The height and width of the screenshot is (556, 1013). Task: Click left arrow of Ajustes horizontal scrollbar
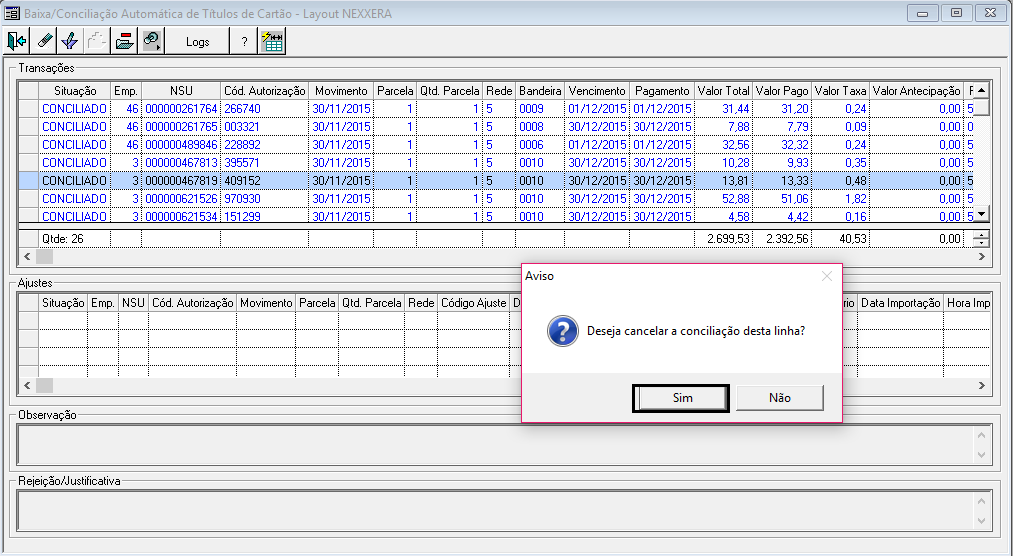pyautogui.click(x=27, y=386)
